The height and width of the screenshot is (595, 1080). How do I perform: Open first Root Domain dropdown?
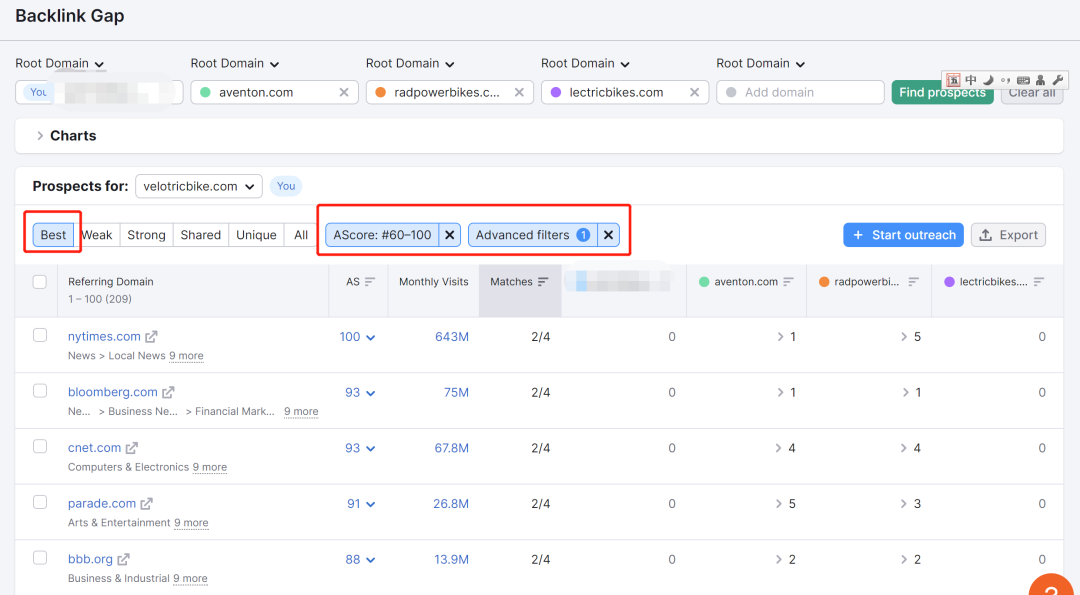(60, 63)
